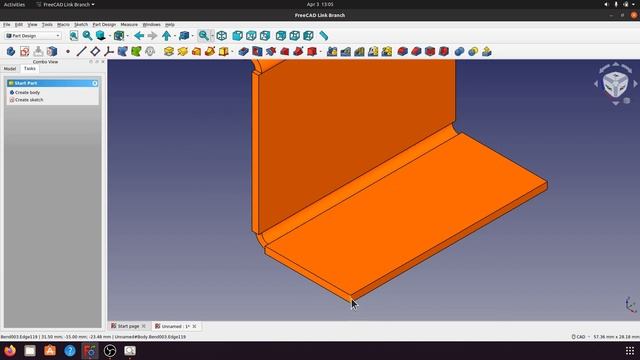The width and height of the screenshot is (640, 360).
Task: Open OBS Studio from the dock
Action: (110, 351)
